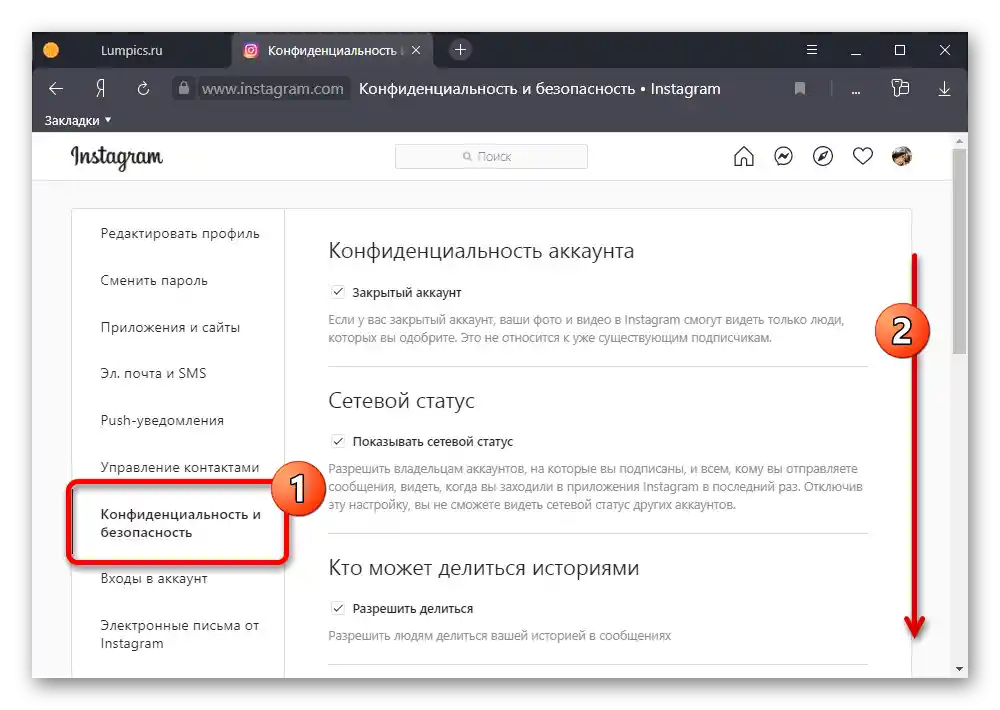Close the Конфиденциальность tab

point(416,50)
